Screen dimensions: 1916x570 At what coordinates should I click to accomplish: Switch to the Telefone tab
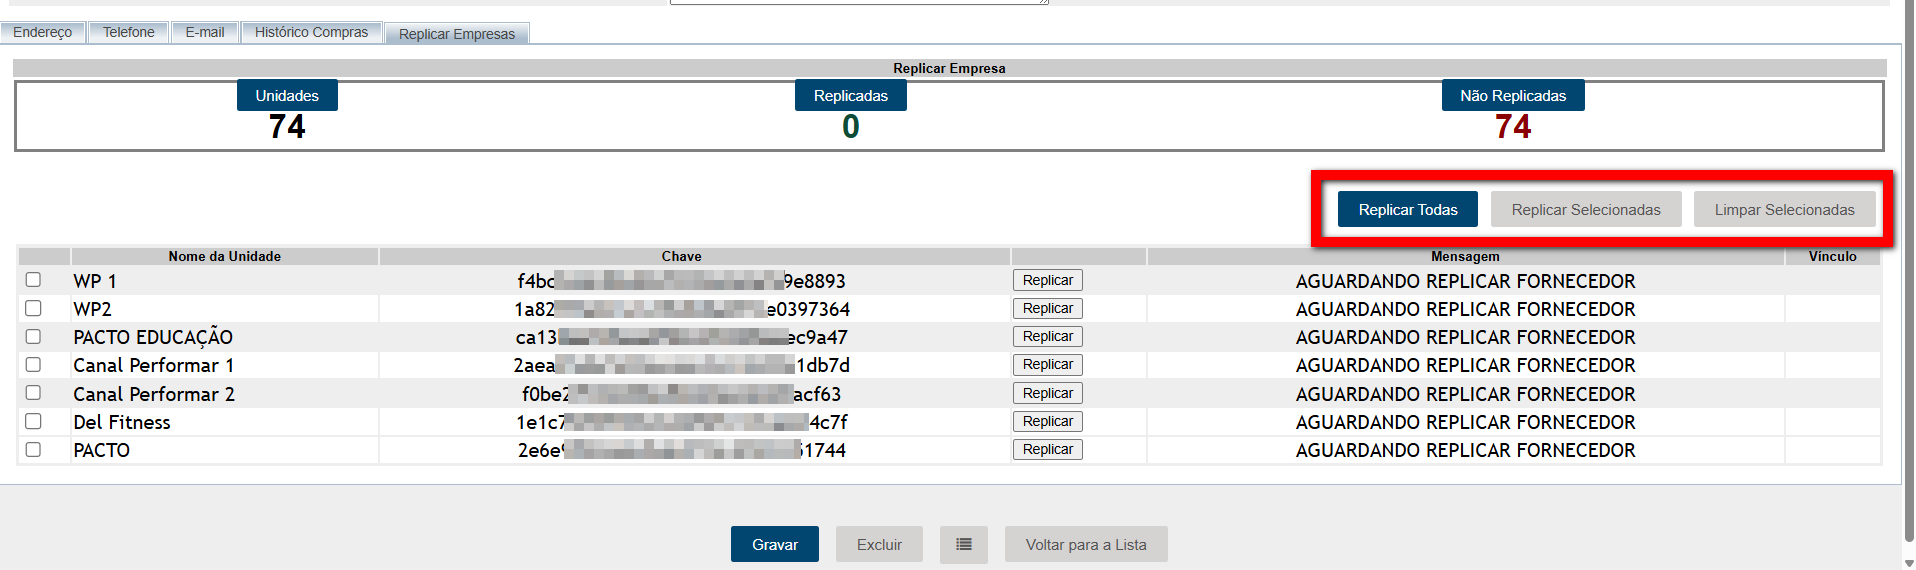128,32
